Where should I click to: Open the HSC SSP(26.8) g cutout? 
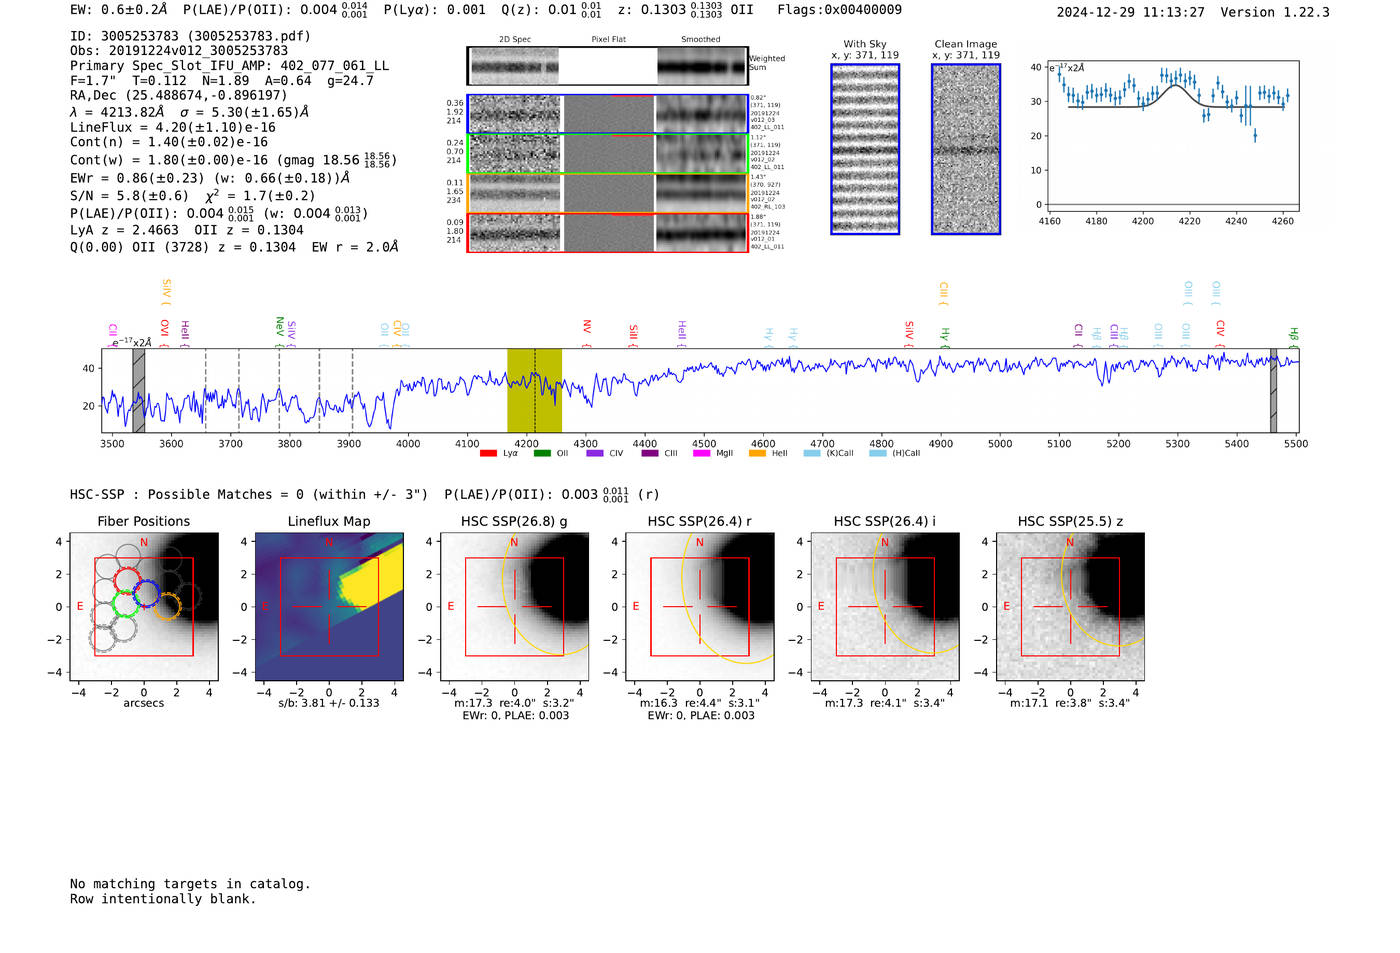(514, 607)
